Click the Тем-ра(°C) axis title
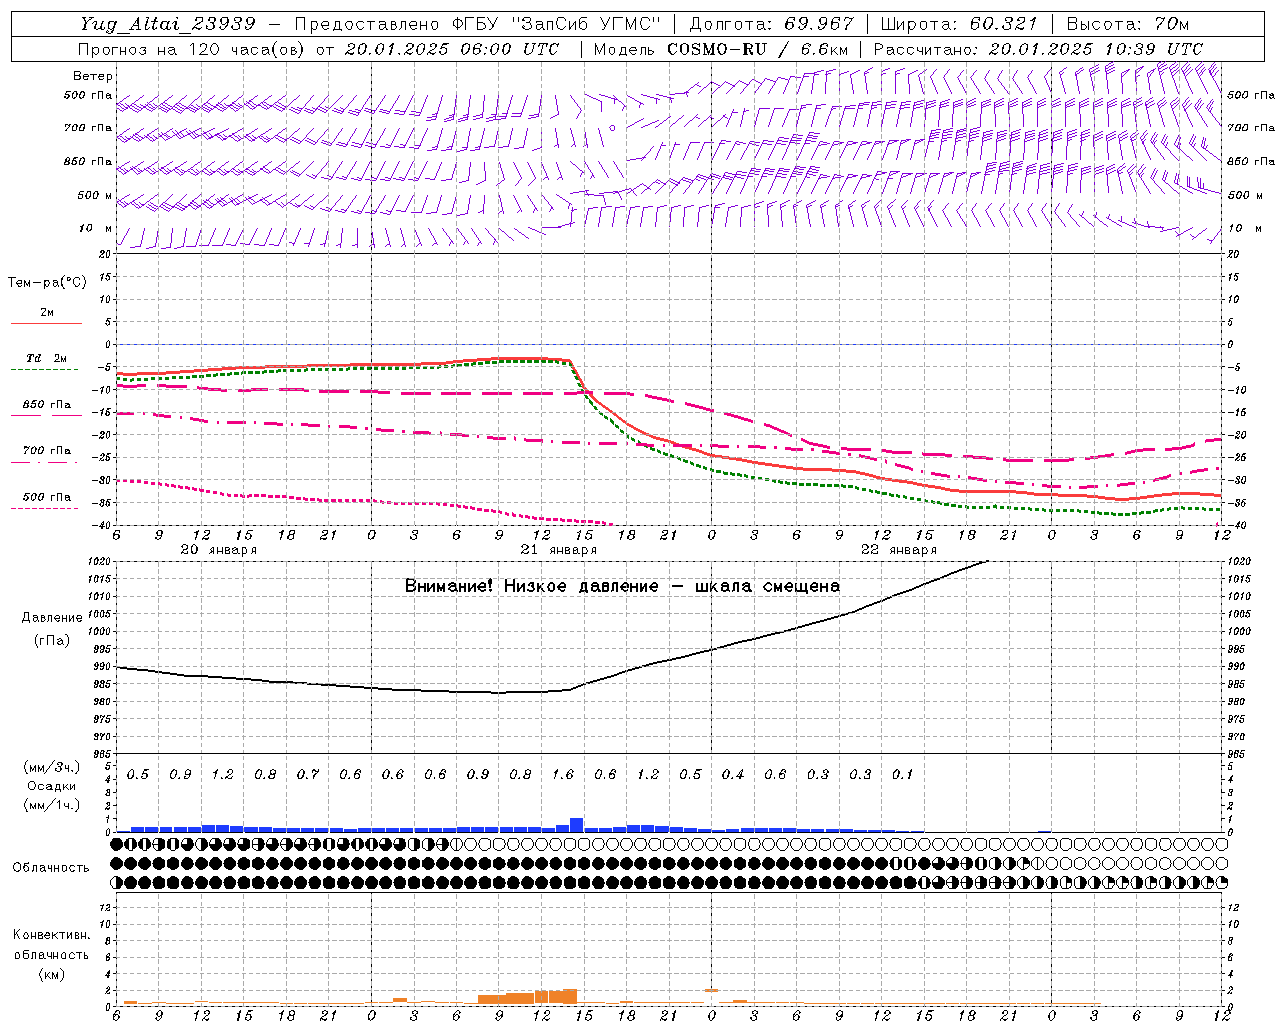Viewport: 1280px width, 1024px height. (47, 283)
